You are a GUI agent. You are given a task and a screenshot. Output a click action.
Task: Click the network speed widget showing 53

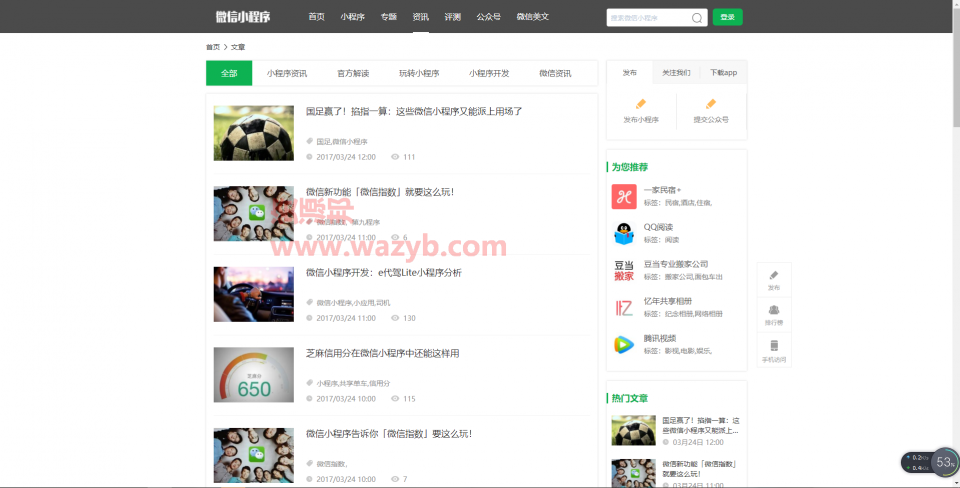click(930, 462)
